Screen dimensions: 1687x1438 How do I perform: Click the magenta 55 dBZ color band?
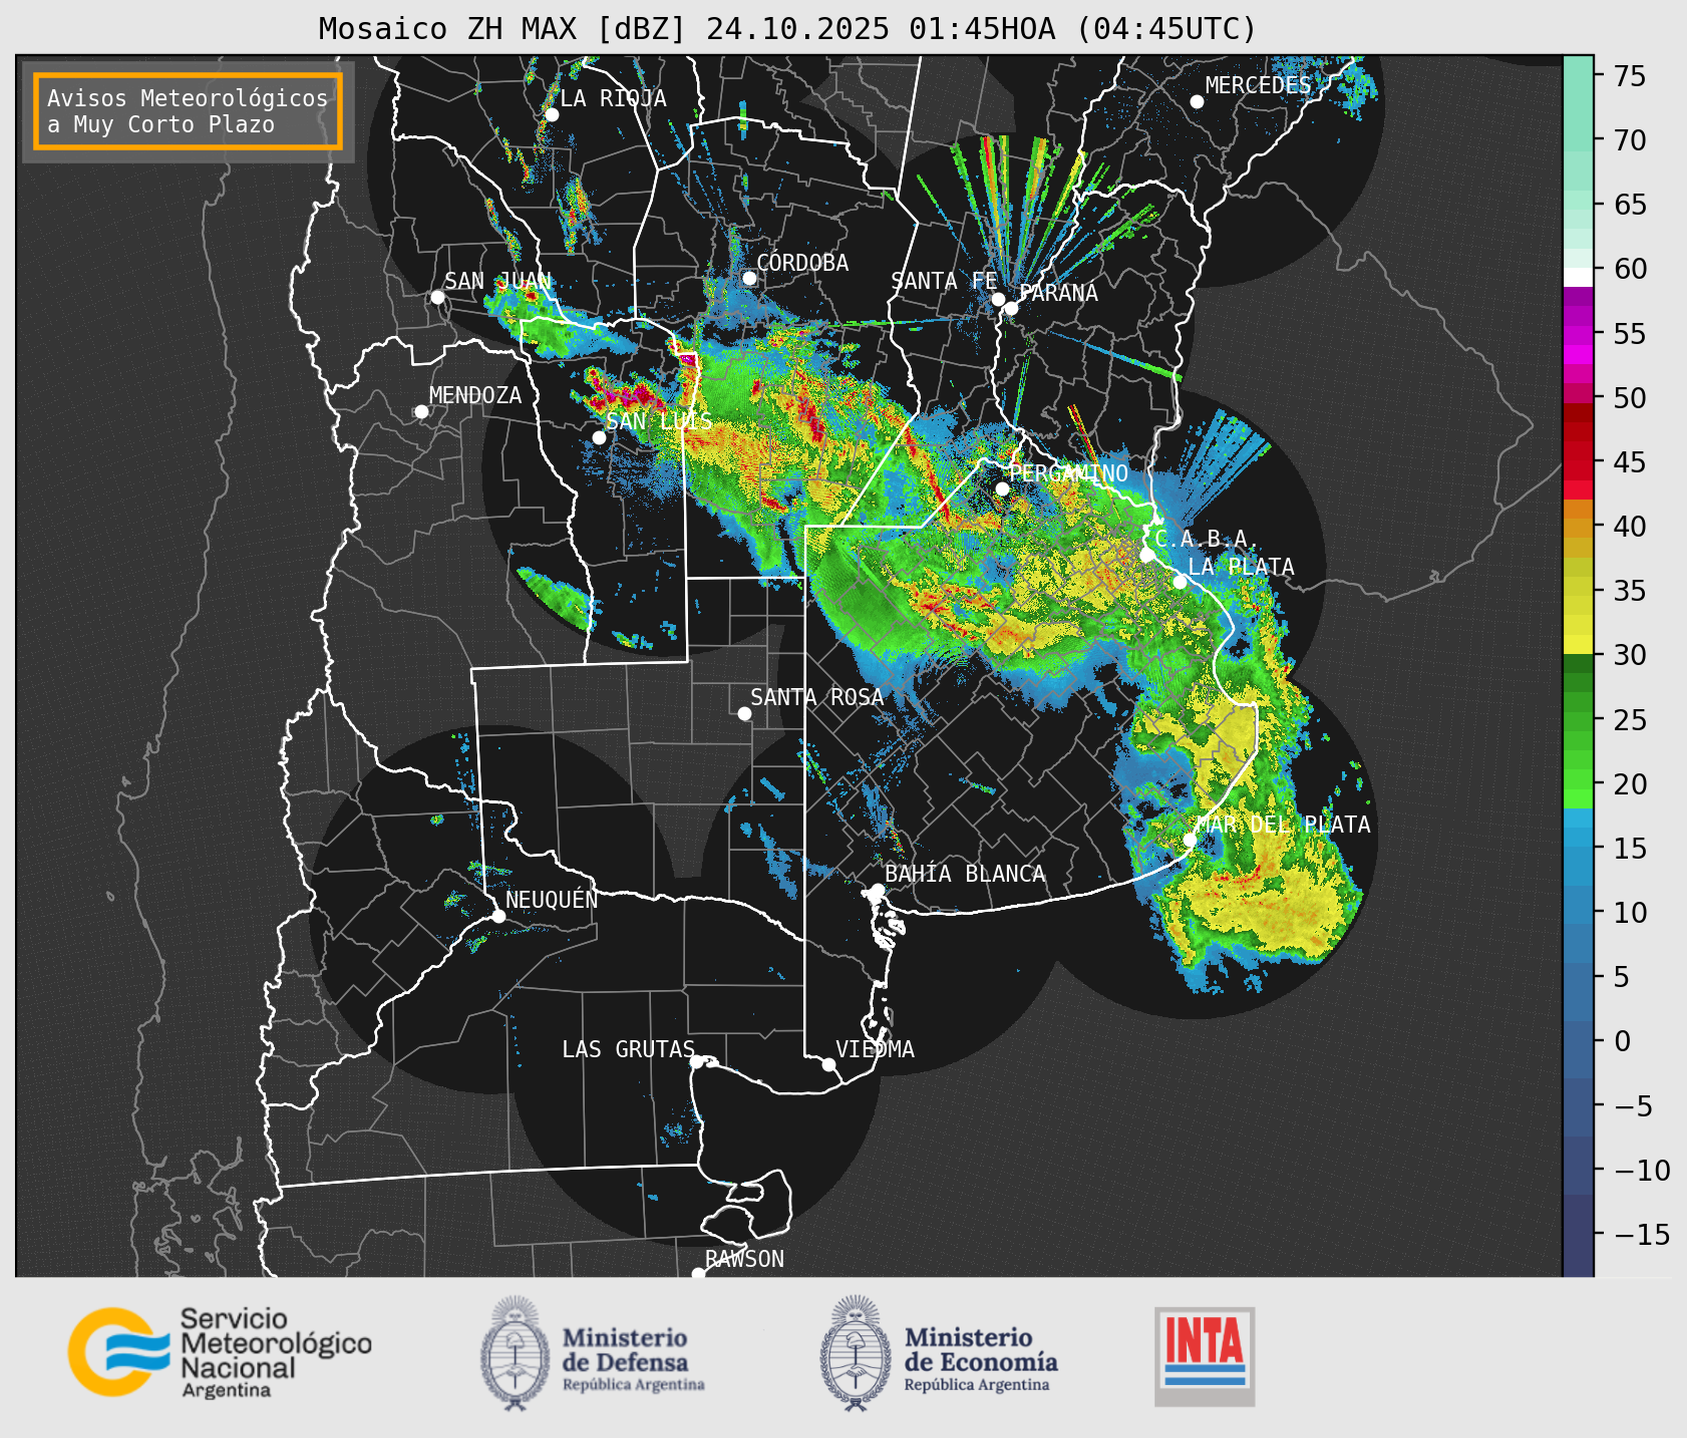(x=1578, y=334)
